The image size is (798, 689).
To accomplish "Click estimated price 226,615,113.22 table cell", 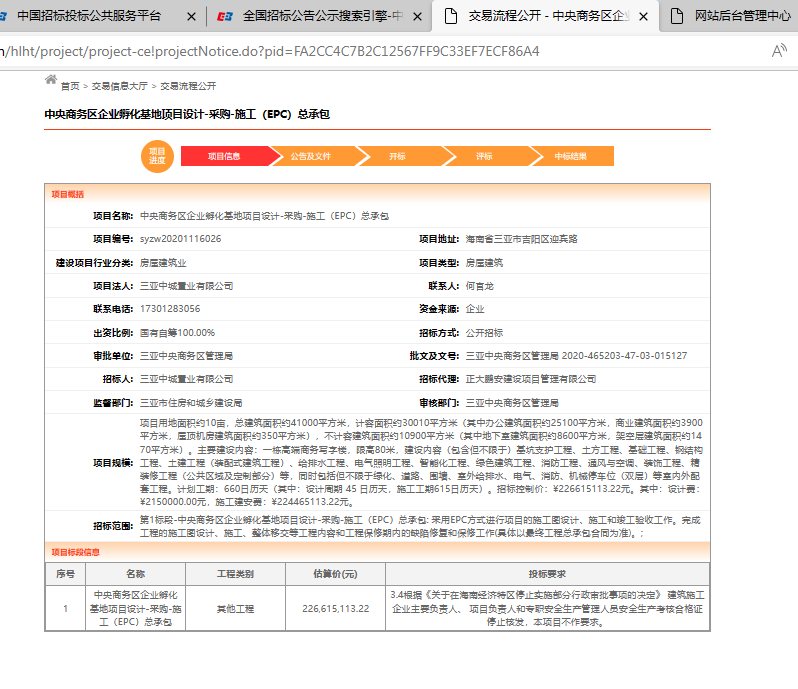I will point(335,608).
